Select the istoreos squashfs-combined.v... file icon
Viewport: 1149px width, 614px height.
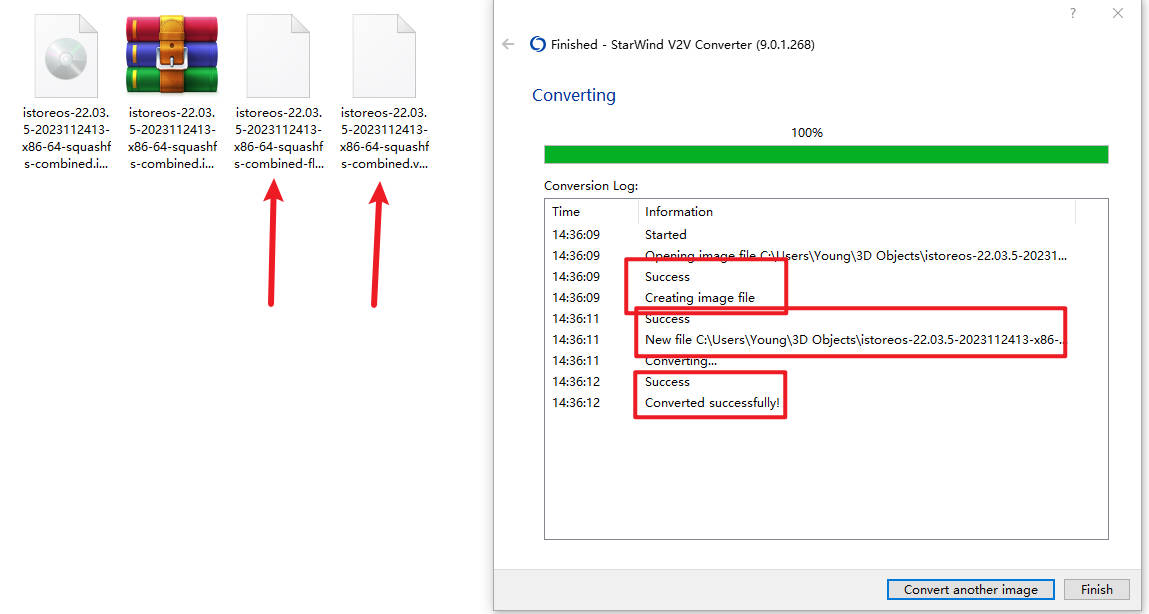[384, 56]
